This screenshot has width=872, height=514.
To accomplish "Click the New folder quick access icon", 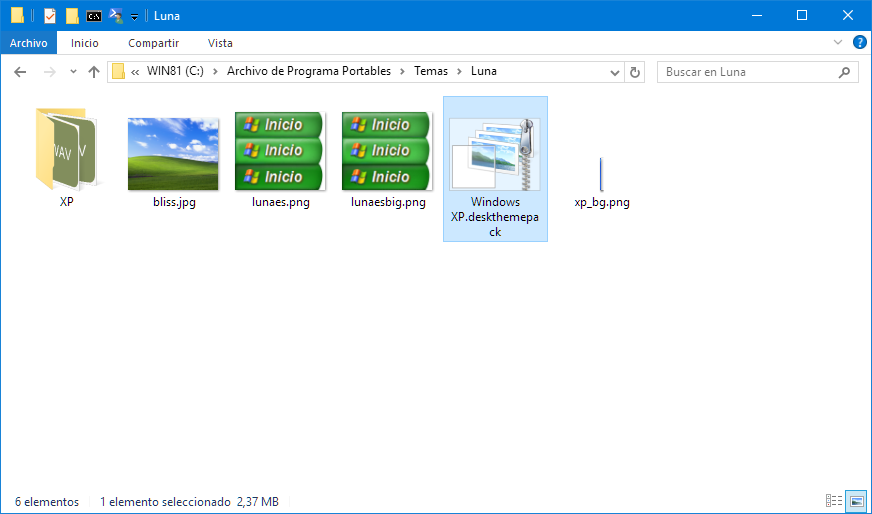I will pyautogui.click(x=72, y=16).
